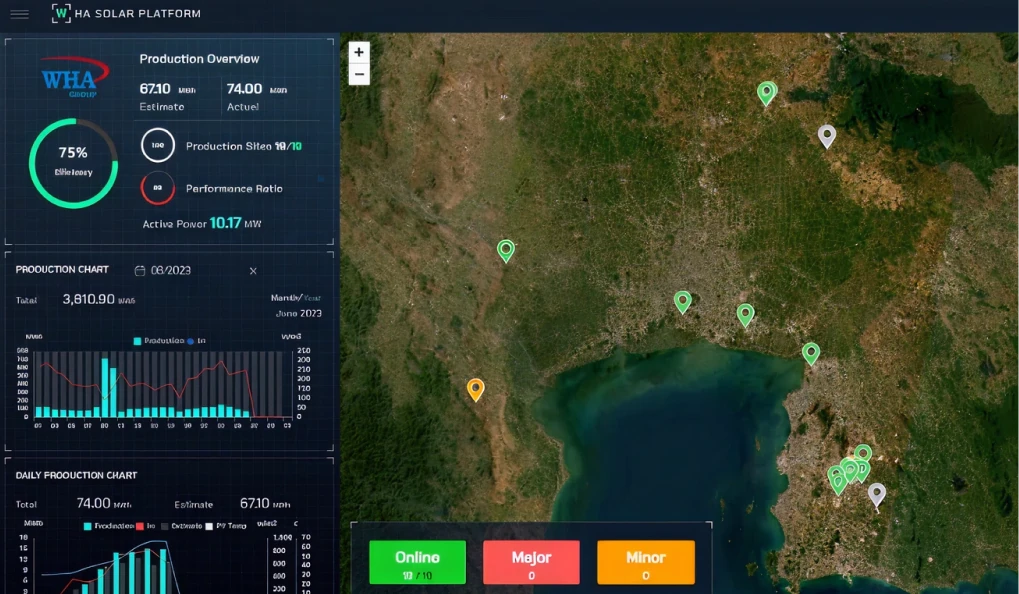Screen dimensions: 1019x594
Task: Switch the Monthly/Year chart view
Action: coord(296,298)
